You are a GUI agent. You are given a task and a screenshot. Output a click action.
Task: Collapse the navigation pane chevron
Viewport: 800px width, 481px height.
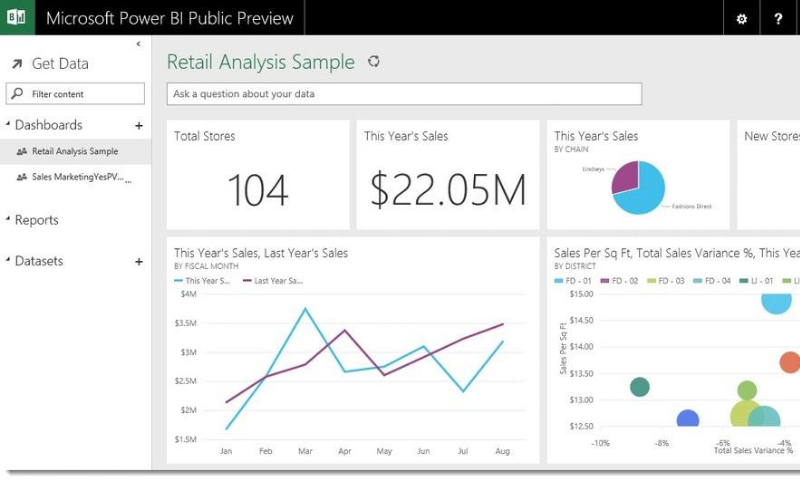[138, 44]
